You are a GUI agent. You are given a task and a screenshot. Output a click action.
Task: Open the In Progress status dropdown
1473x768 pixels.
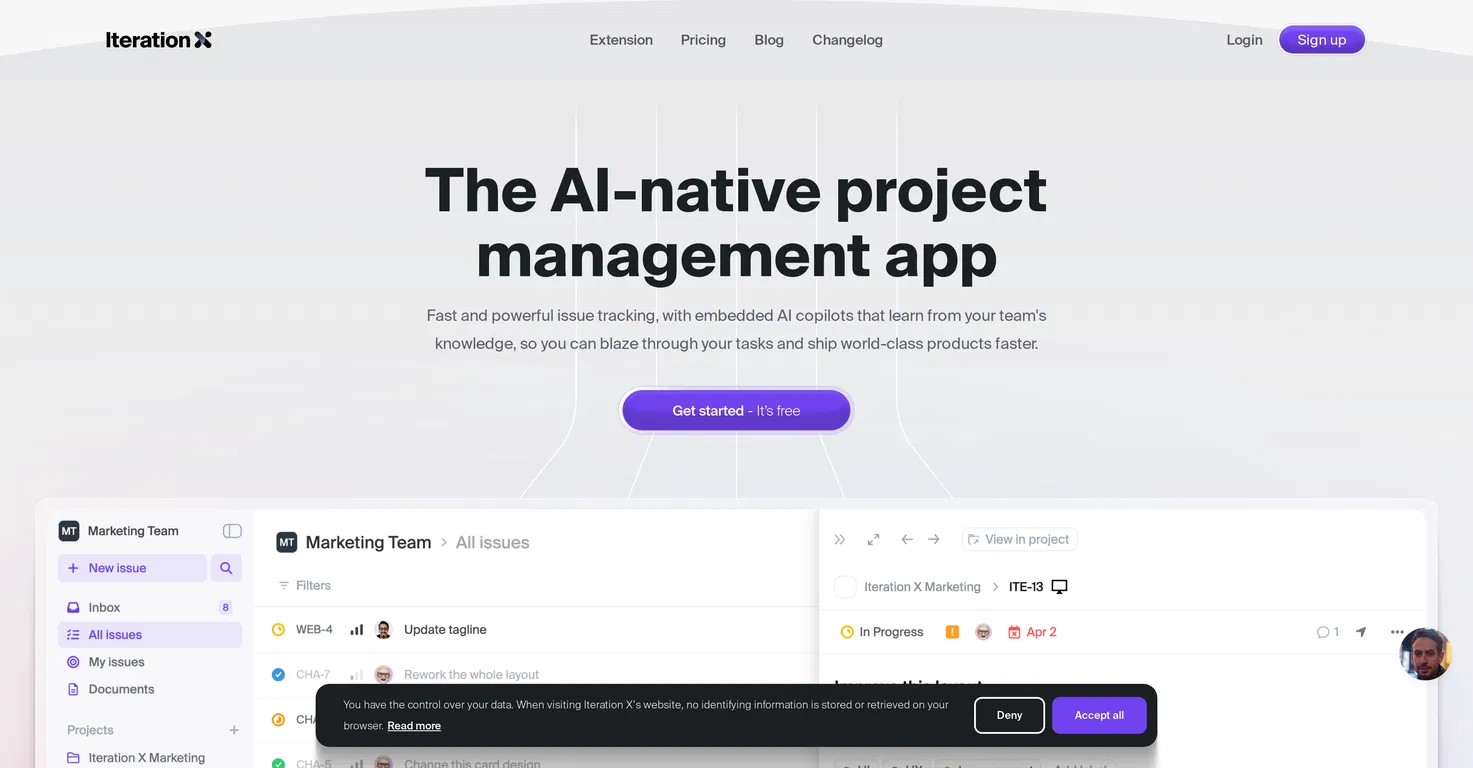click(882, 632)
